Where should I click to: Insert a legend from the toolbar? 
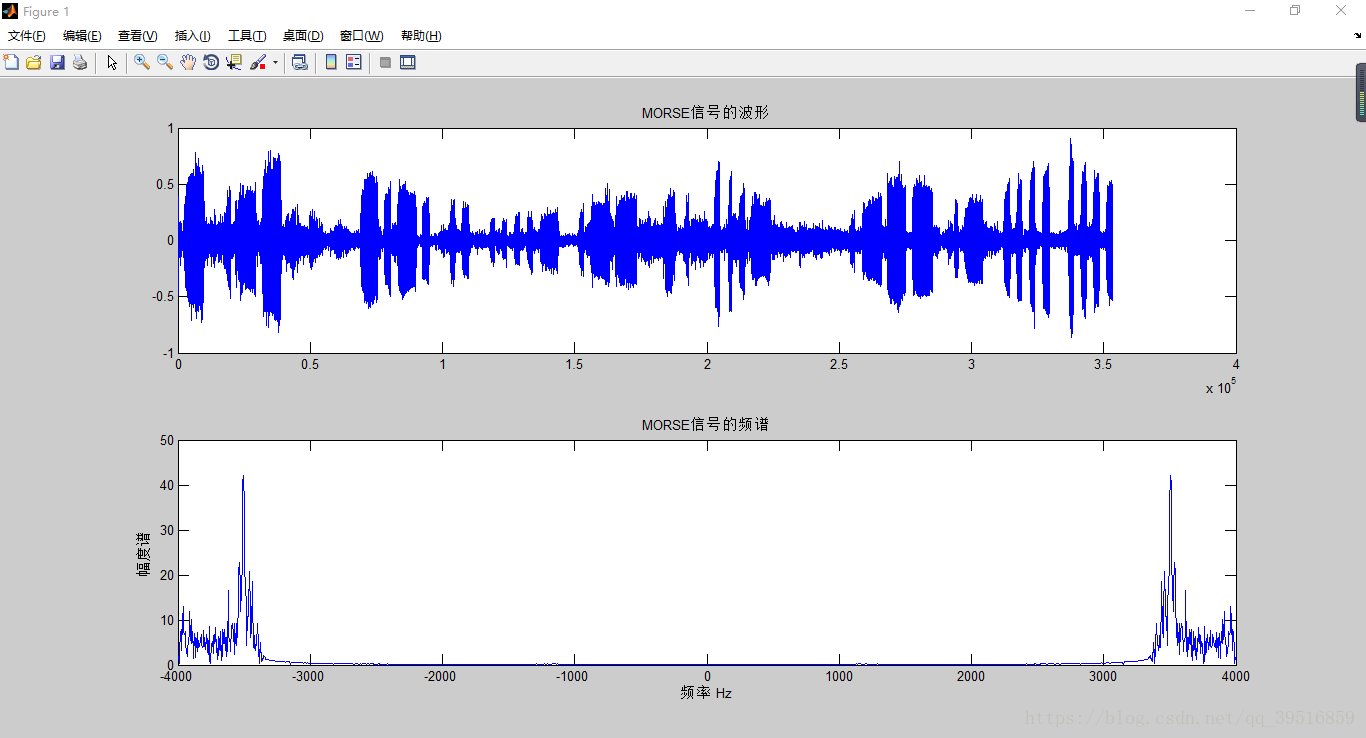pos(354,62)
